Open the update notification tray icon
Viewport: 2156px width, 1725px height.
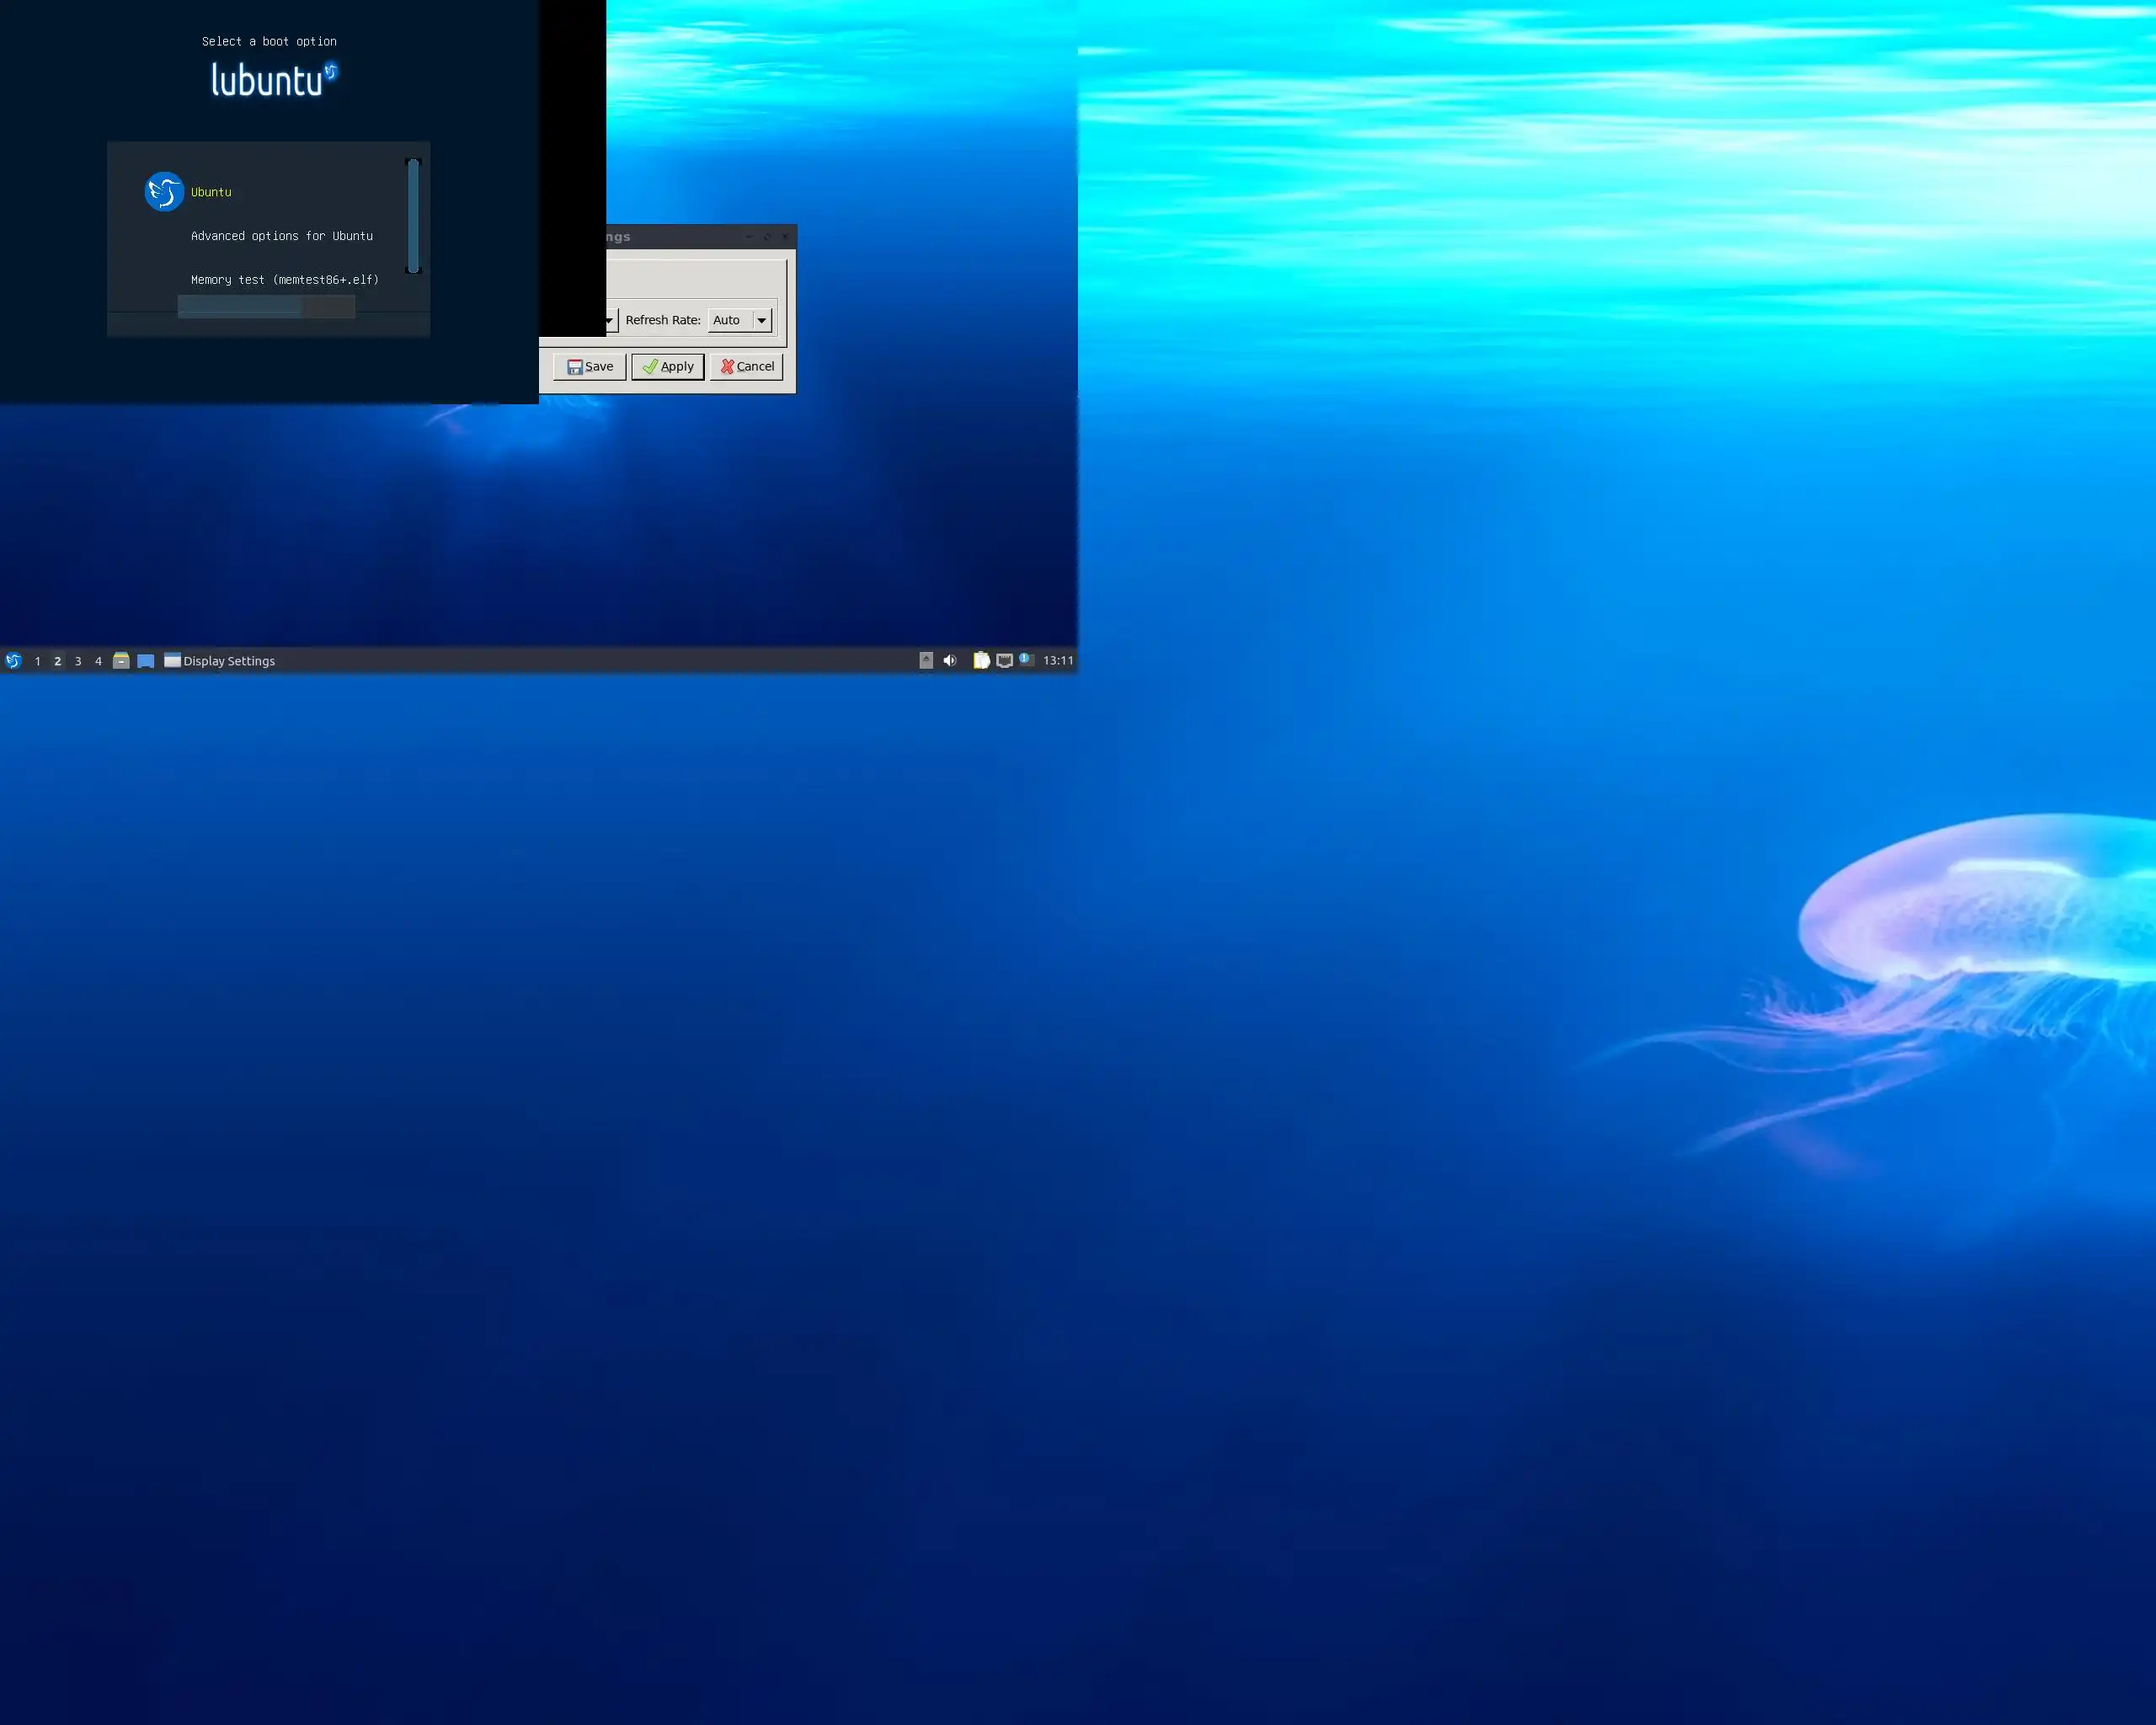(x=1026, y=659)
